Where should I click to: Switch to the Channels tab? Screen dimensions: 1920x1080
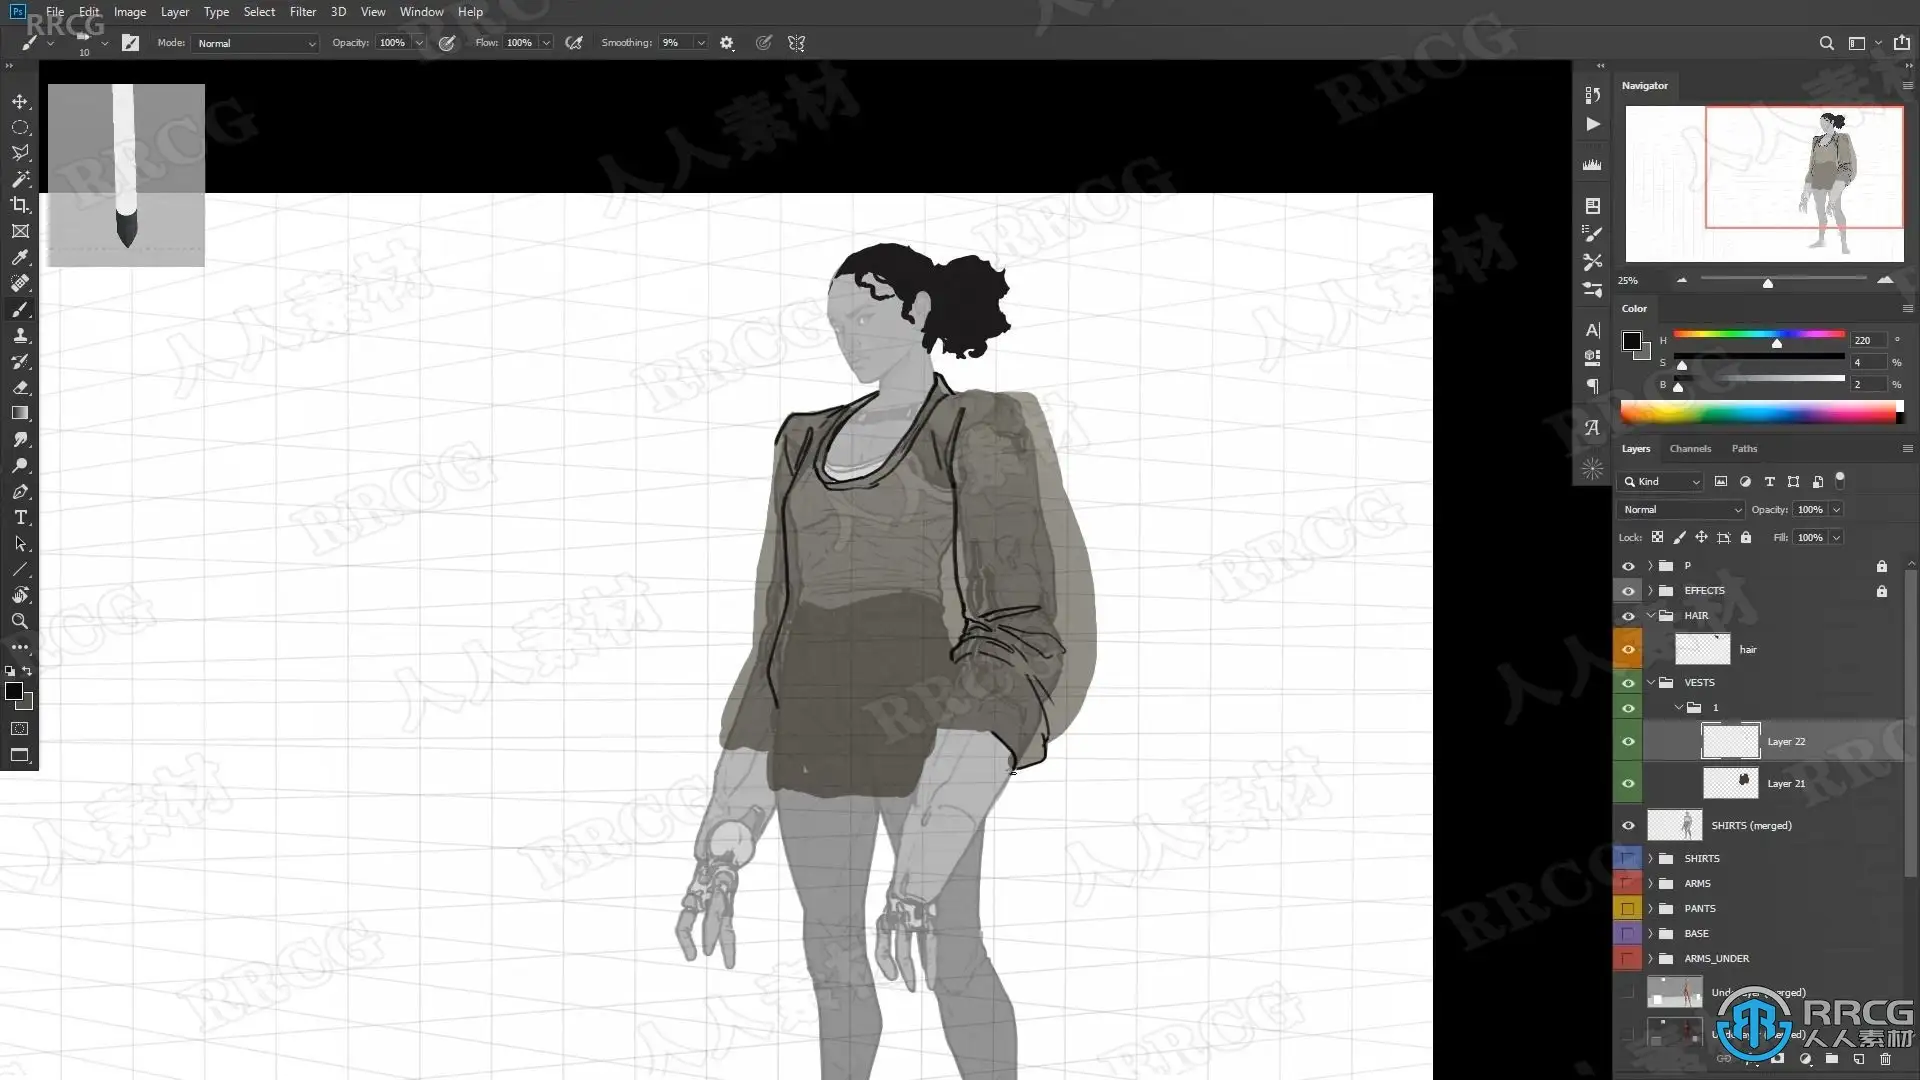1690,449
